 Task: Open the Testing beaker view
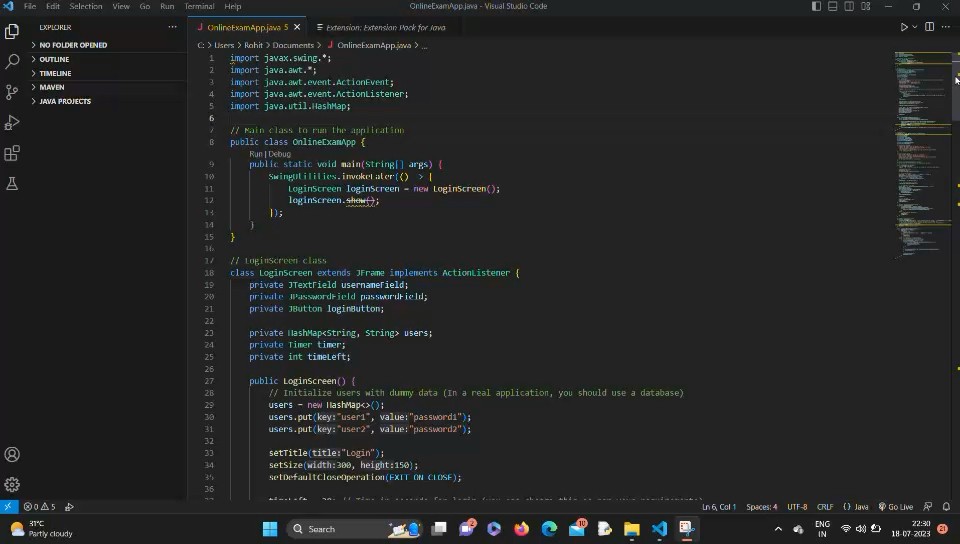pyautogui.click(x=12, y=184)
